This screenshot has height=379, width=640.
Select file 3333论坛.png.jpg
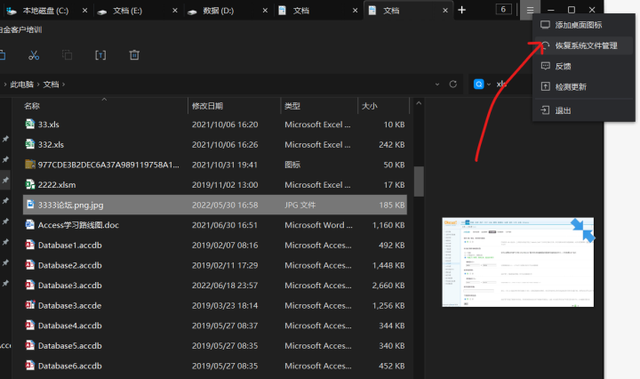coord(215,205)
